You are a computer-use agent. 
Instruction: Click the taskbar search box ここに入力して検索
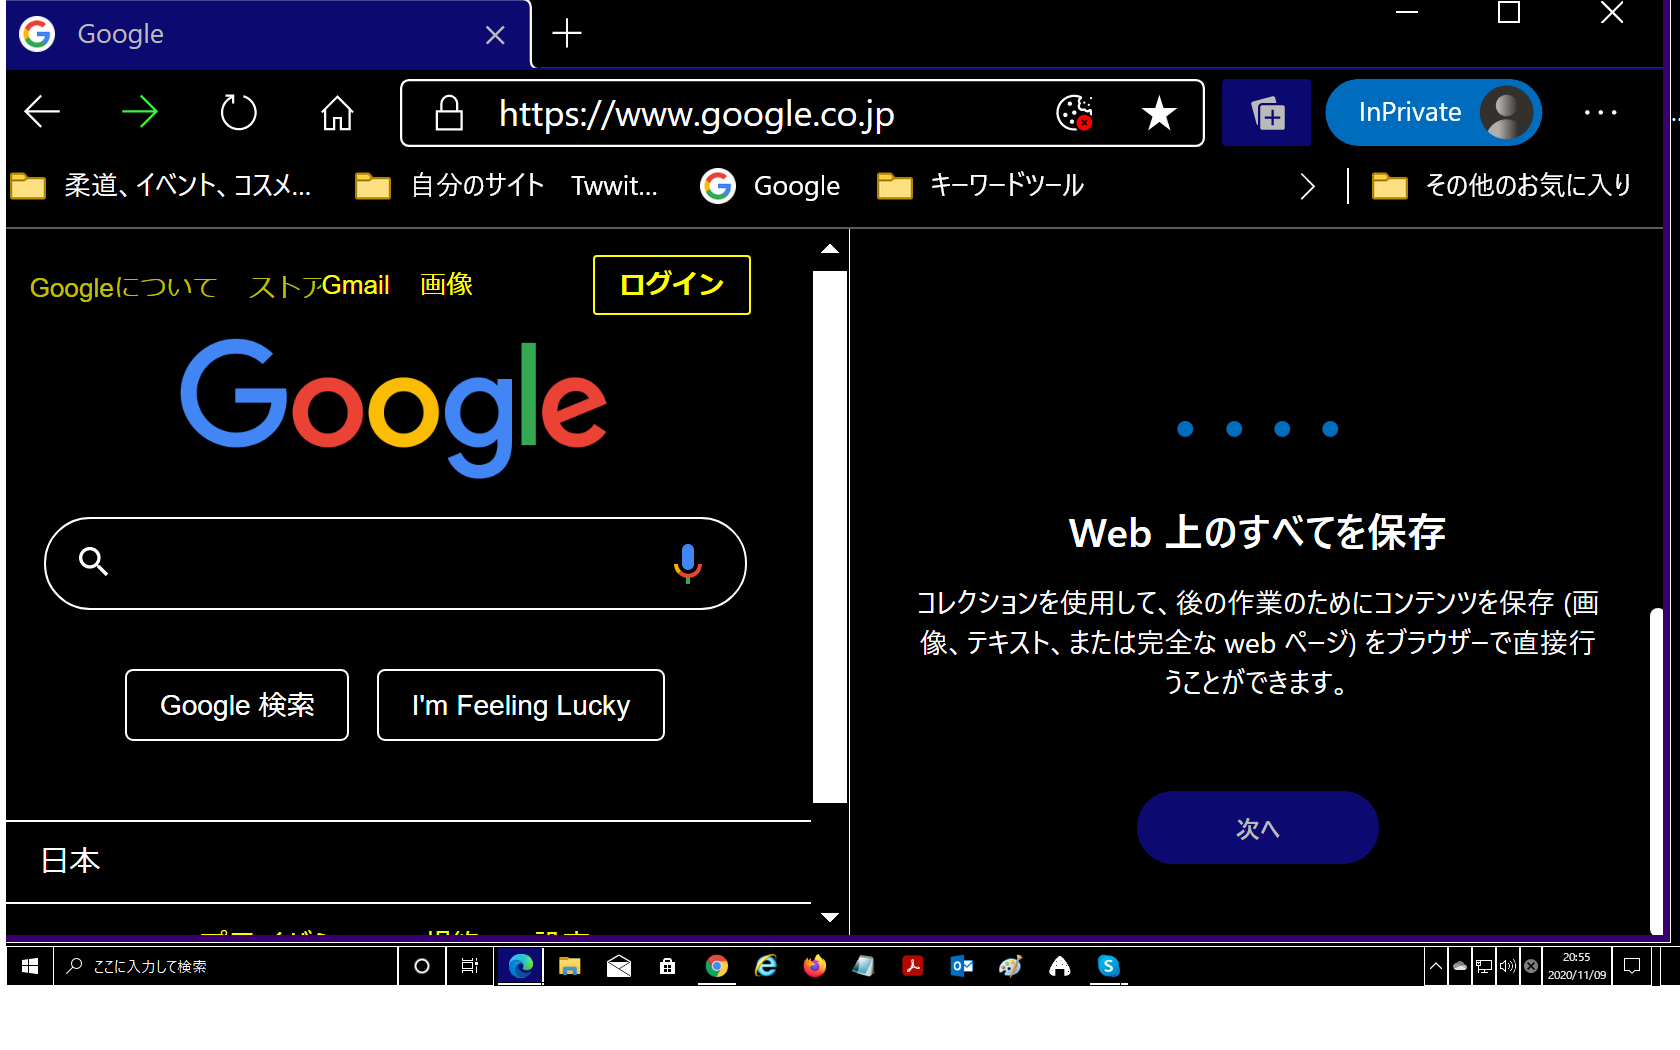tap(226, 966)
